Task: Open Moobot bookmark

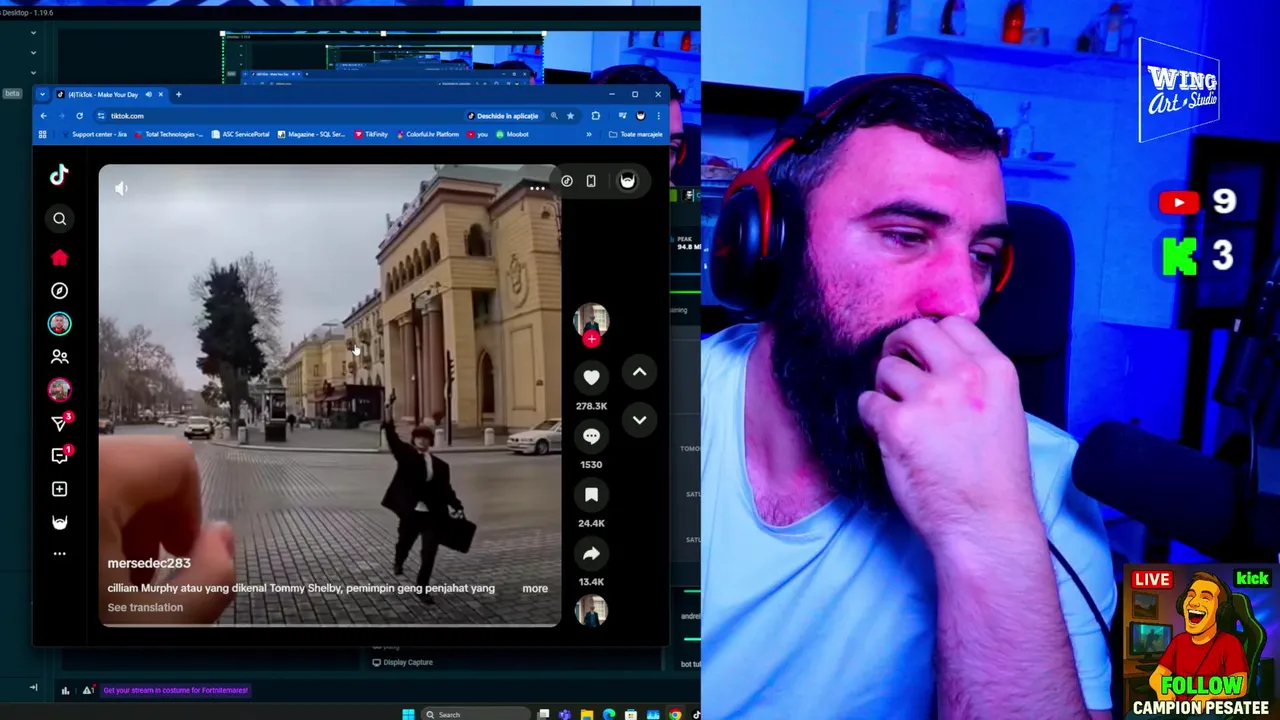Action: click(511, 134)
